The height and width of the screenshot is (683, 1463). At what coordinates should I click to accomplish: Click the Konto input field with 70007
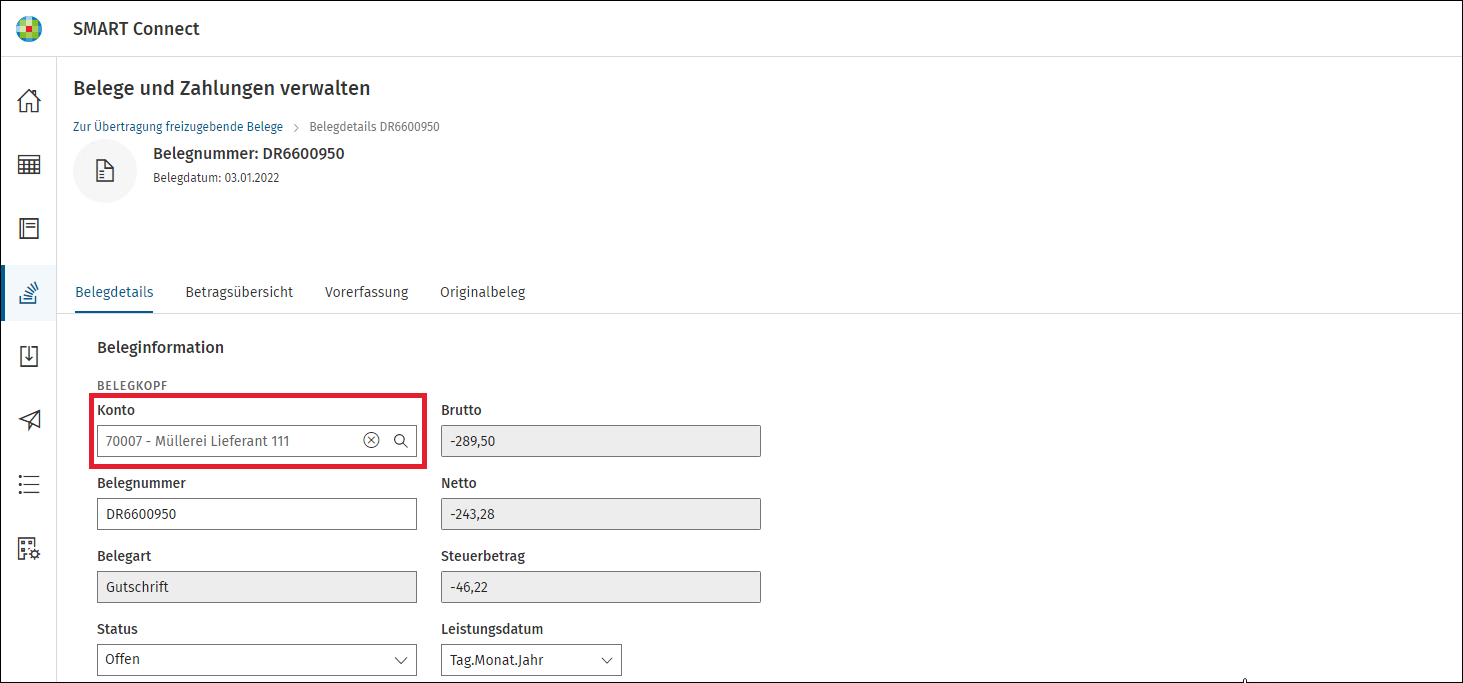pyautogui.click(x=257, y=441)
